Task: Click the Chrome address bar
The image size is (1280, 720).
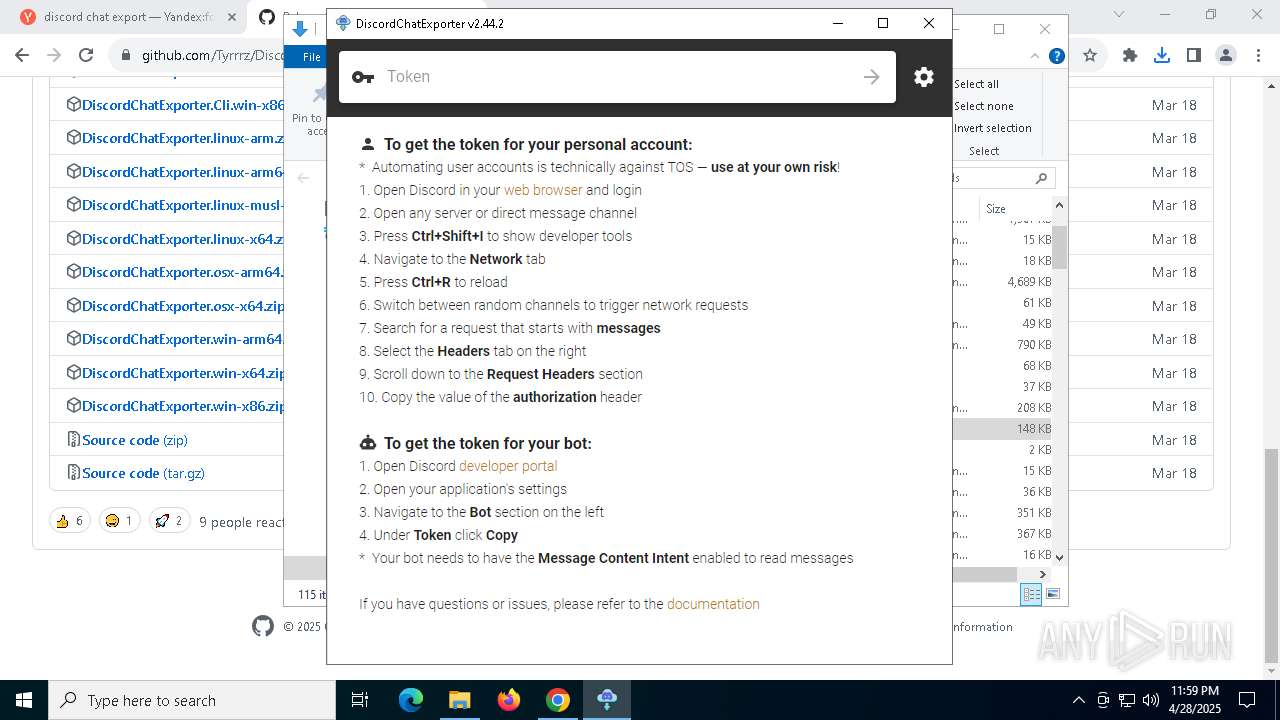Action: pos(215,56)
